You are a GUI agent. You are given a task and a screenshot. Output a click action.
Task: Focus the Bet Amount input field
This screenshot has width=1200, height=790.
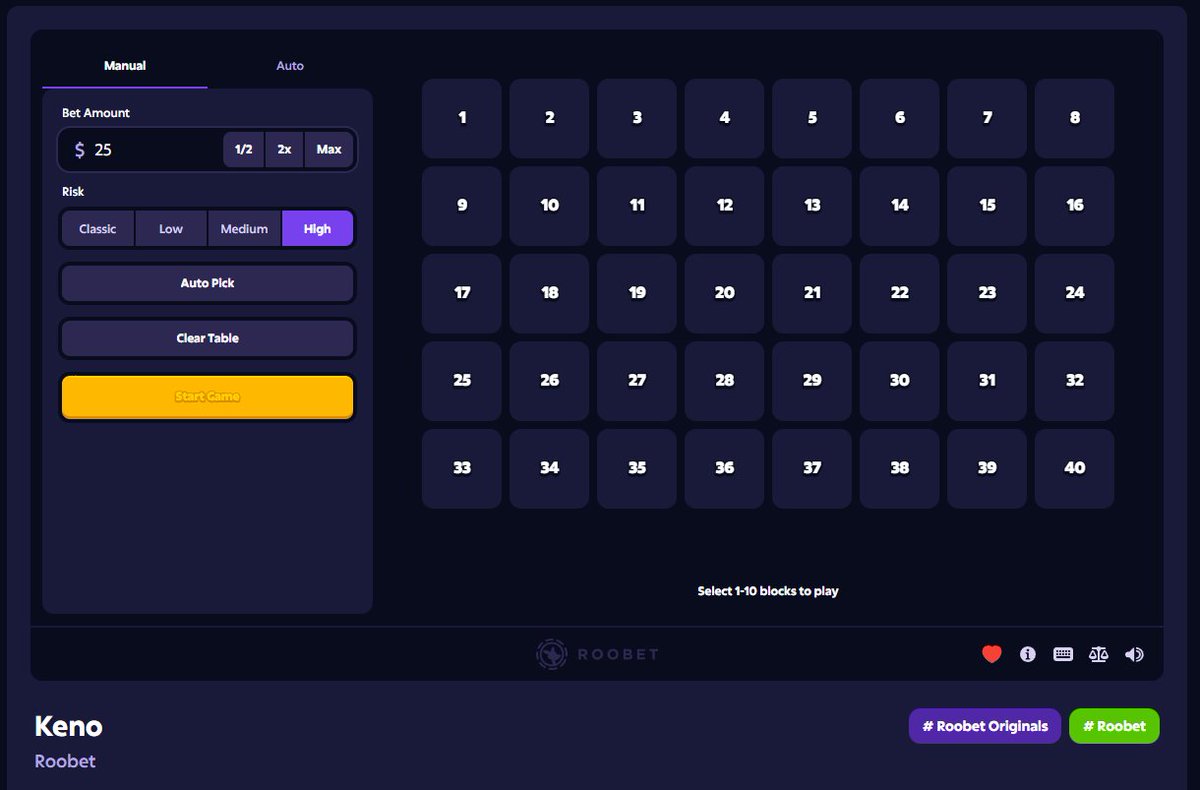[x=140, y=150]
